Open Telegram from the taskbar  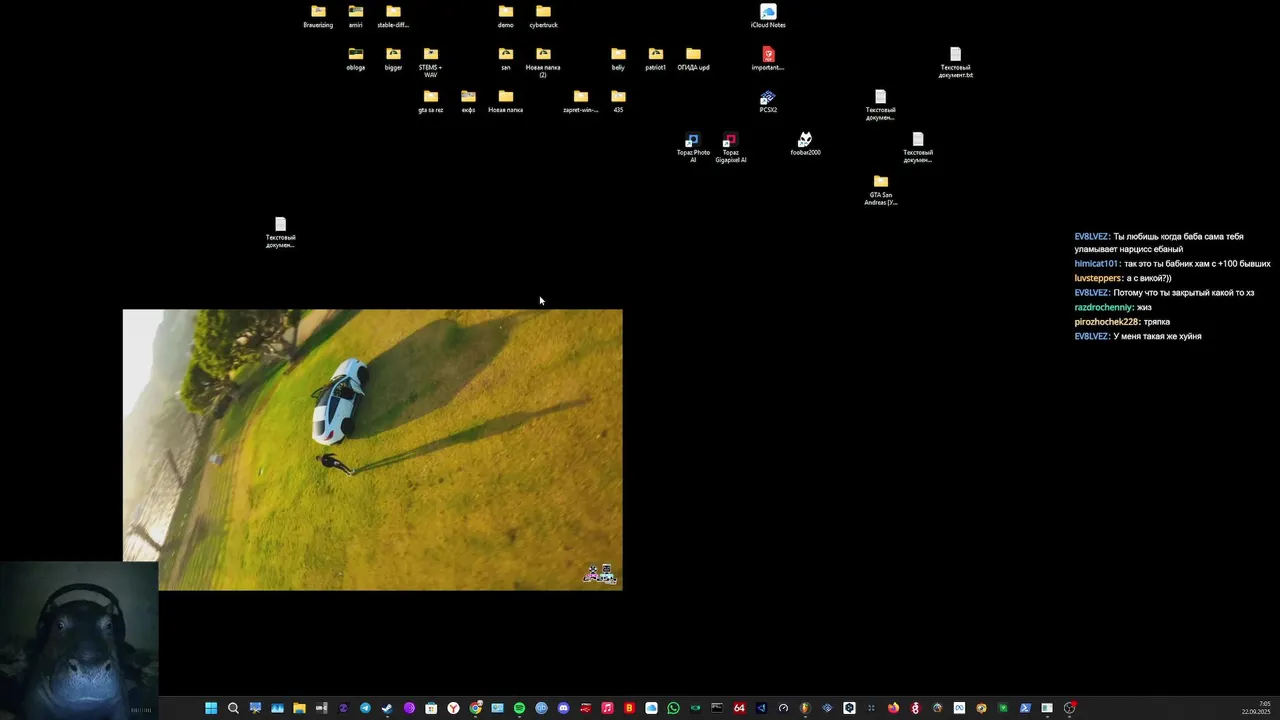point(365,708)
